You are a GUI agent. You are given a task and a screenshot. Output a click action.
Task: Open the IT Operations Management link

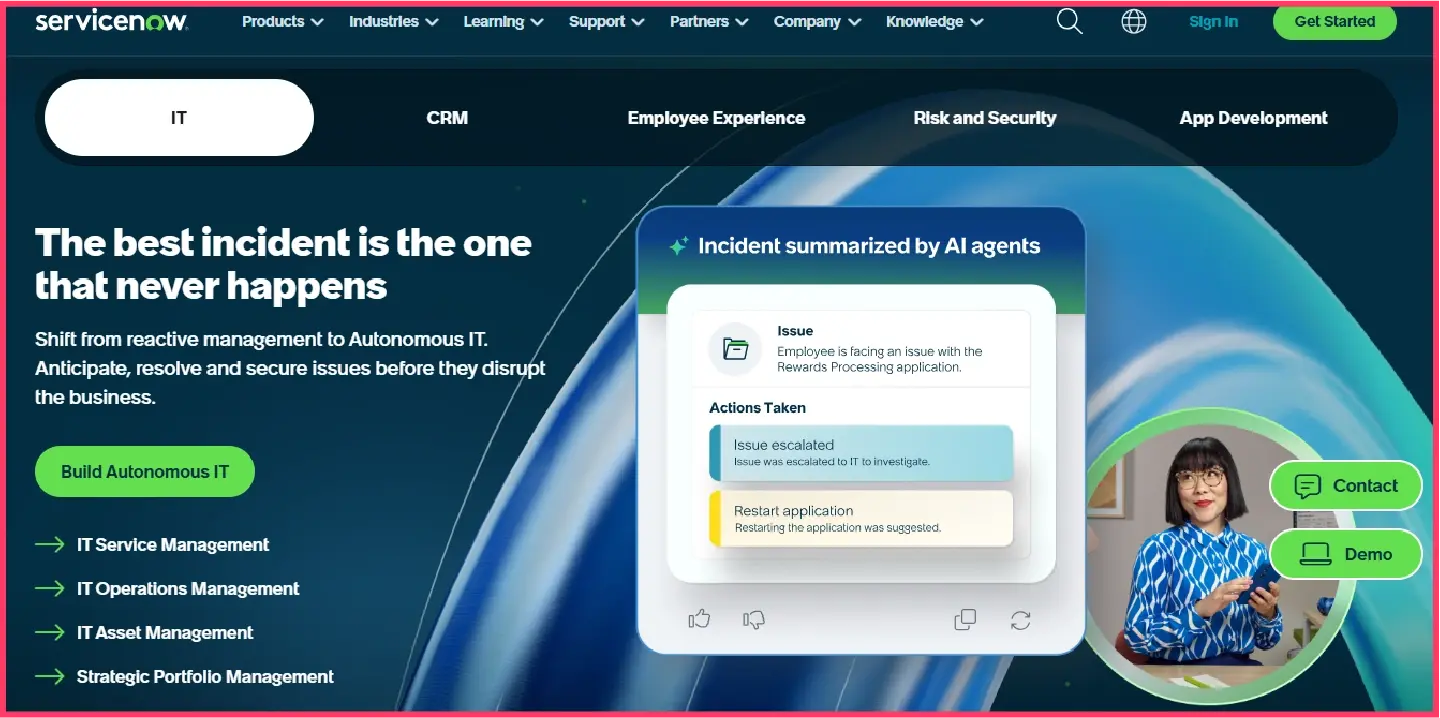(x=188, y=589)
